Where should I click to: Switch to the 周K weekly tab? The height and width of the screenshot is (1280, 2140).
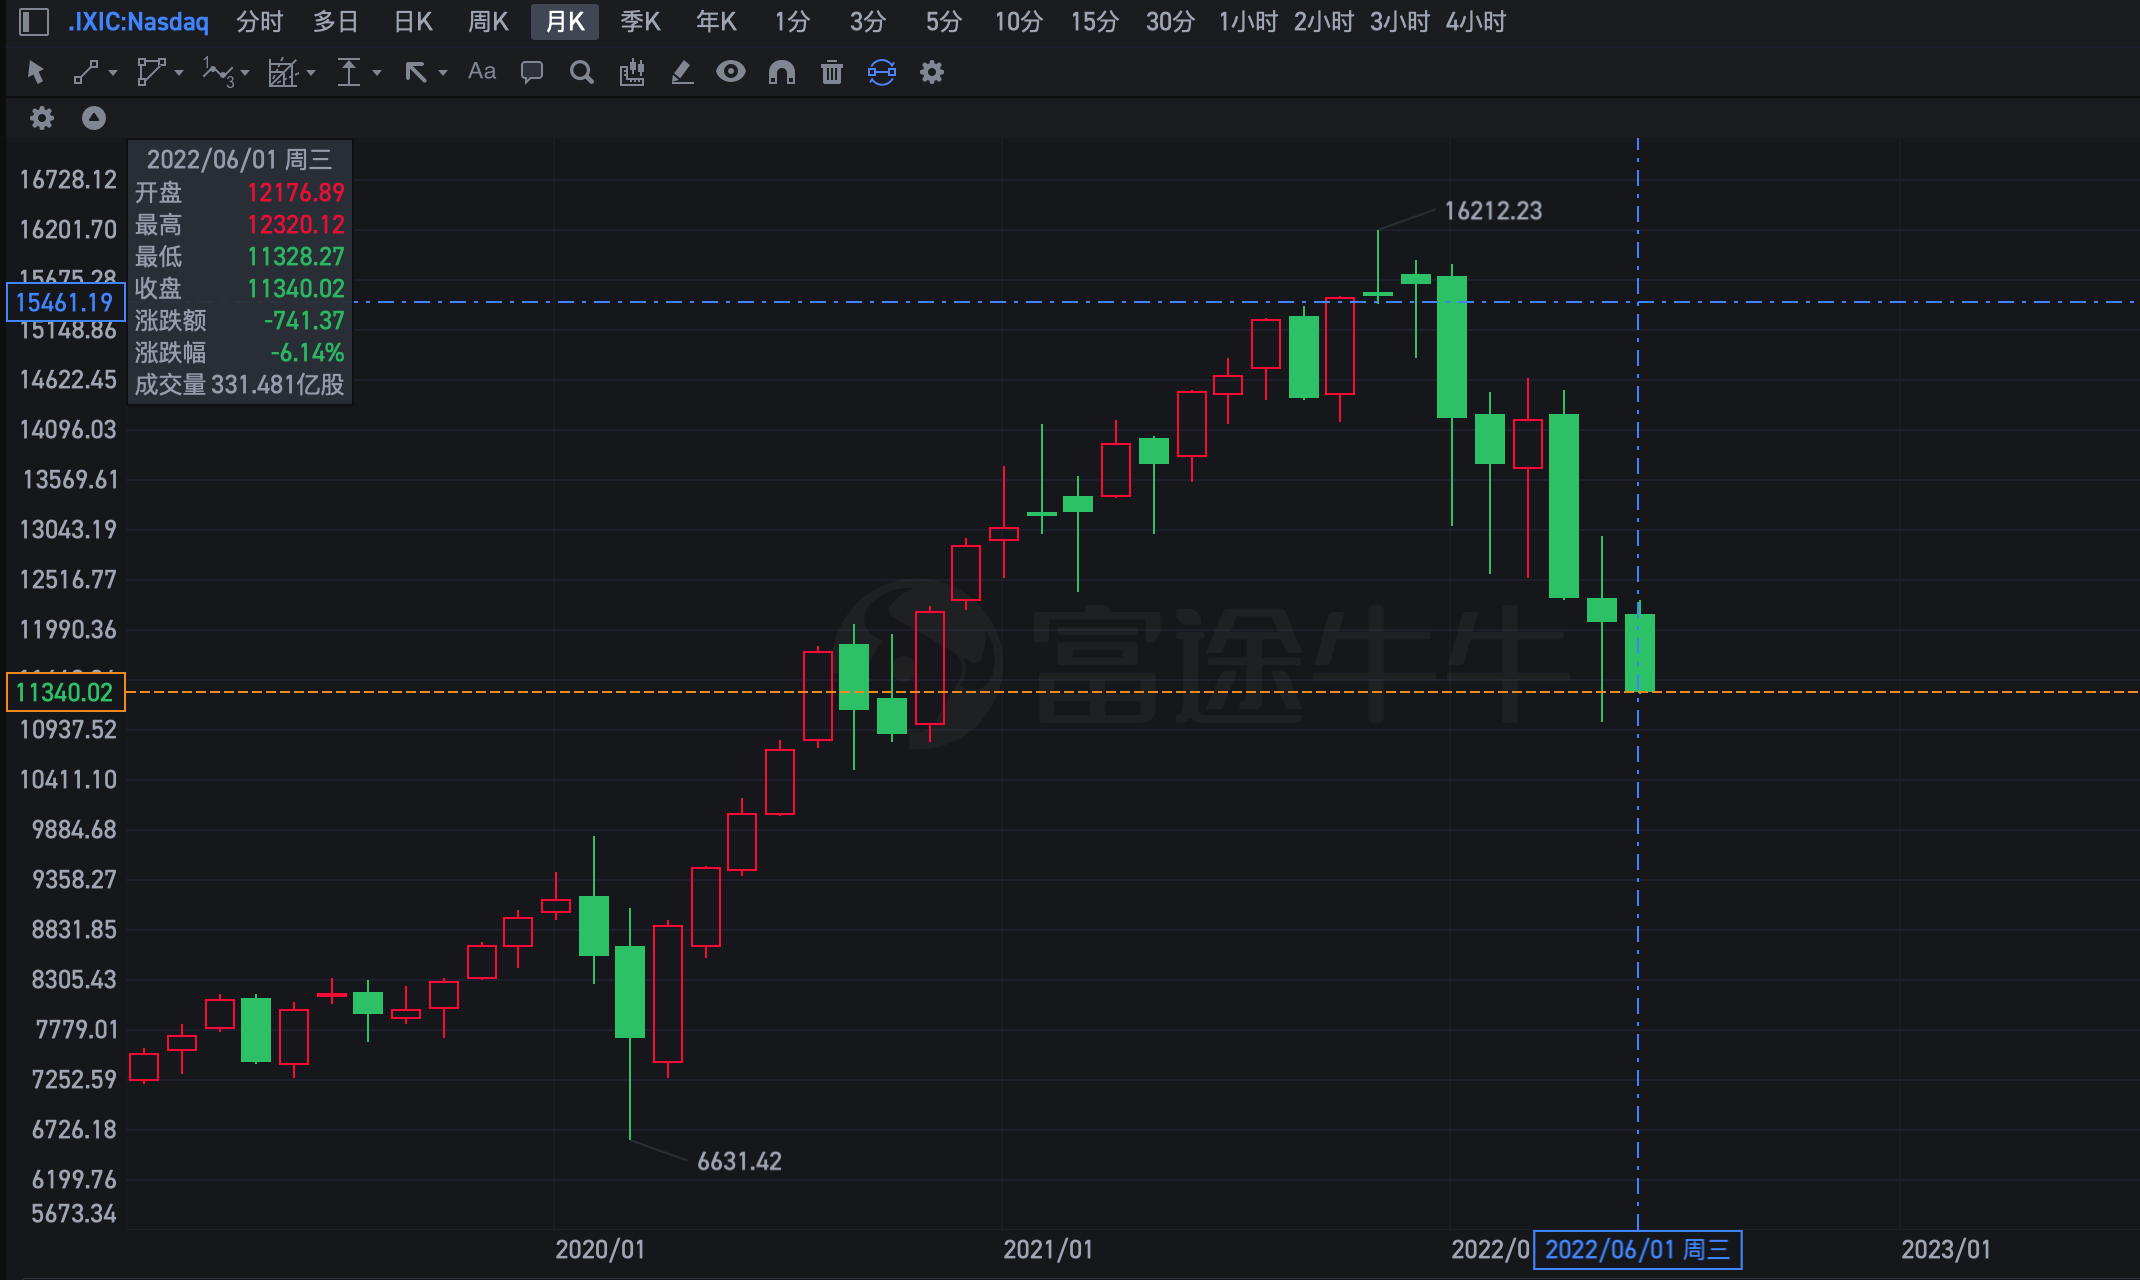[488, 21]
